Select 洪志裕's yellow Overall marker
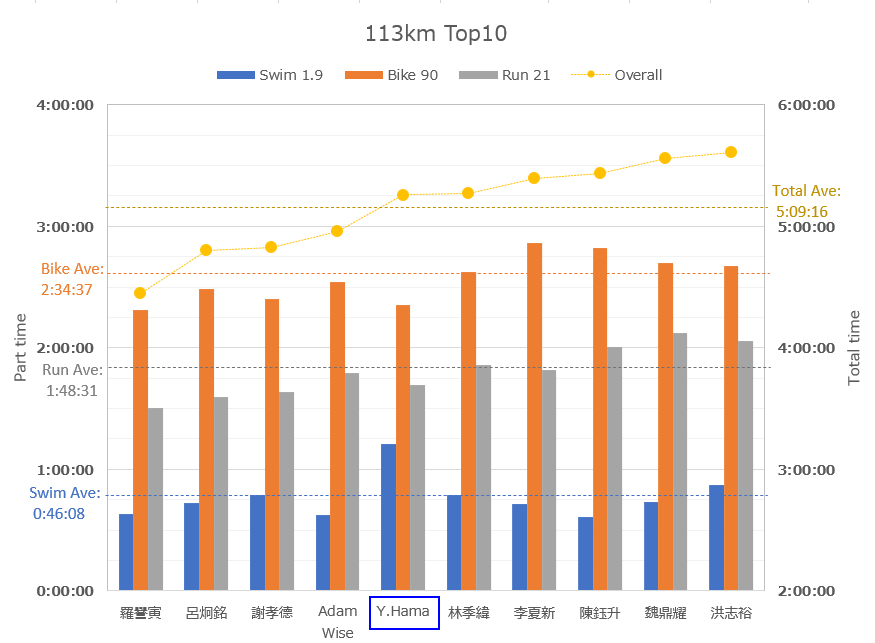The height and width of the screenshot is (643, 875). [731, 152]
